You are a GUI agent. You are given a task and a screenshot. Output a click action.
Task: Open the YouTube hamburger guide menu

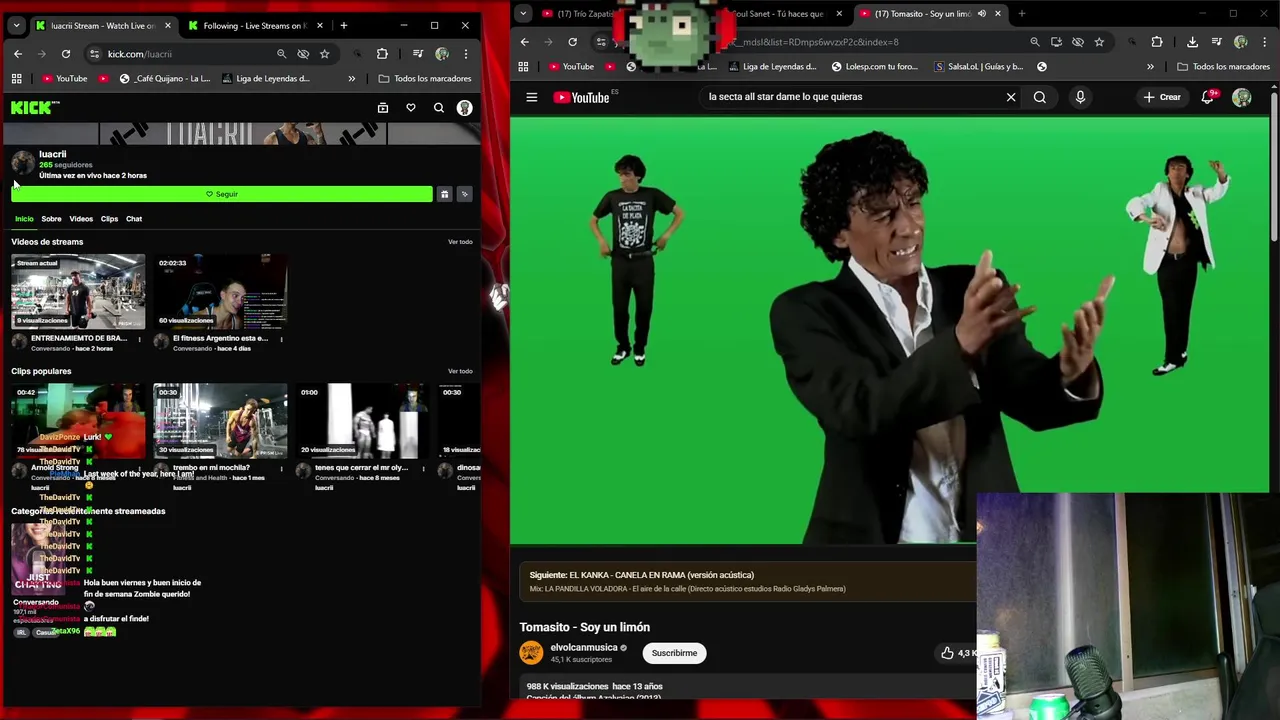532,97
